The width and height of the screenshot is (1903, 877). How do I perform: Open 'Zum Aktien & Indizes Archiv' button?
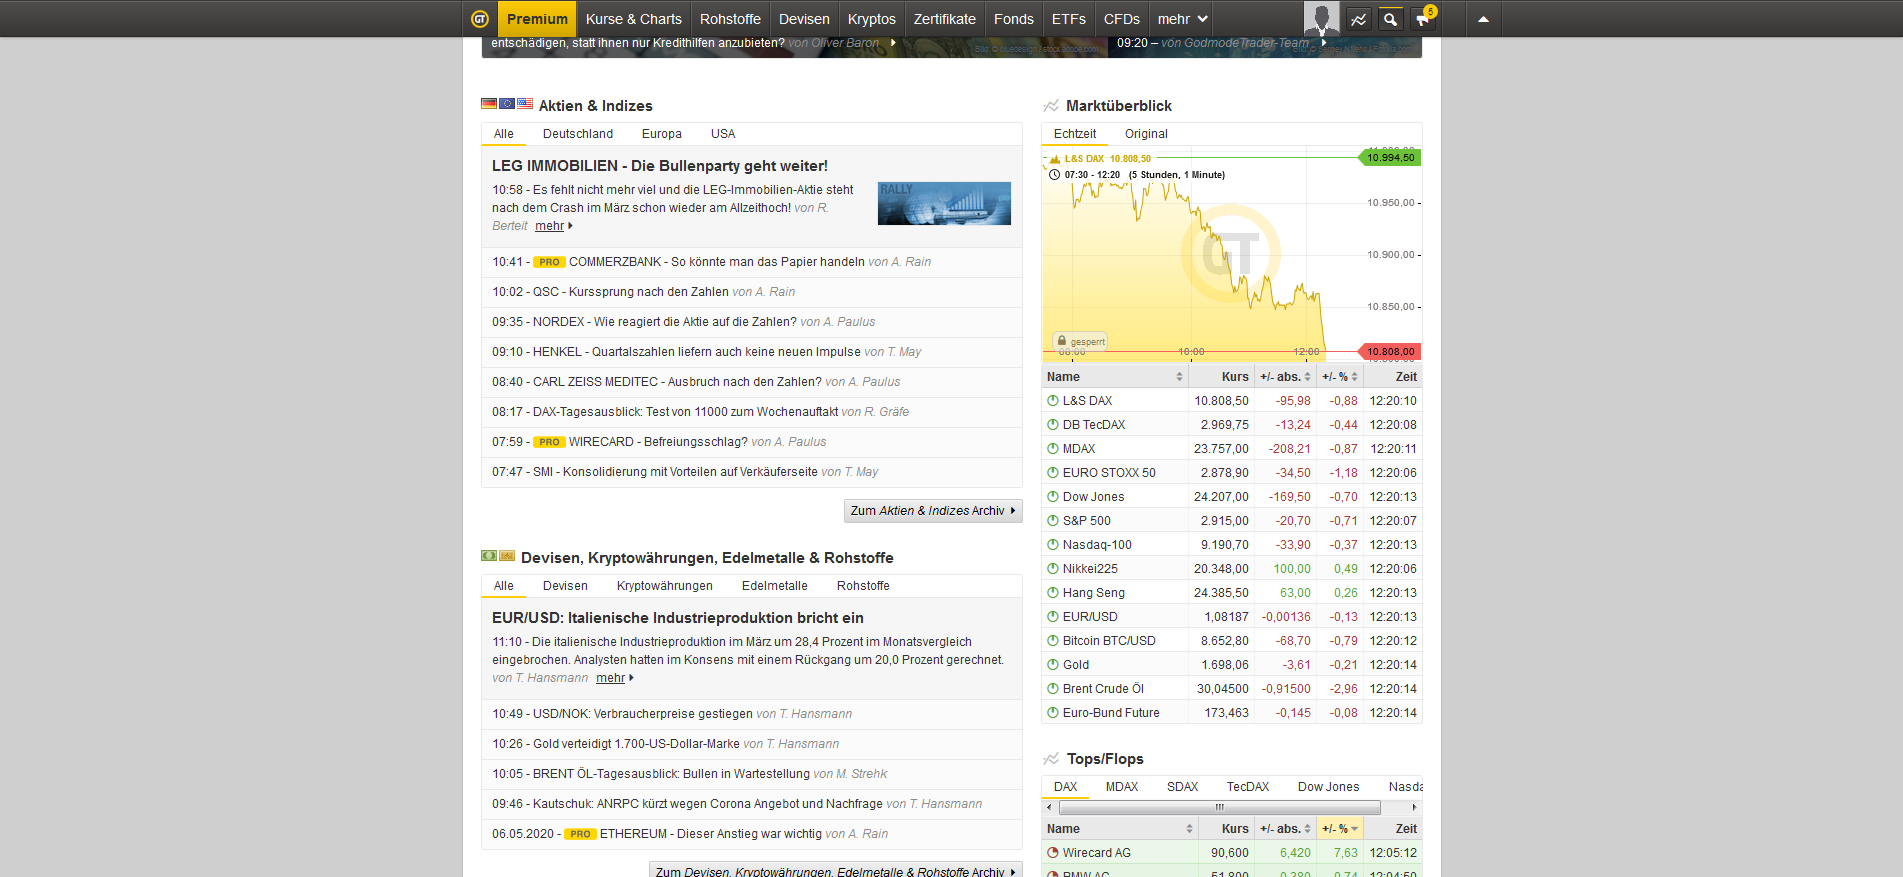933,510
